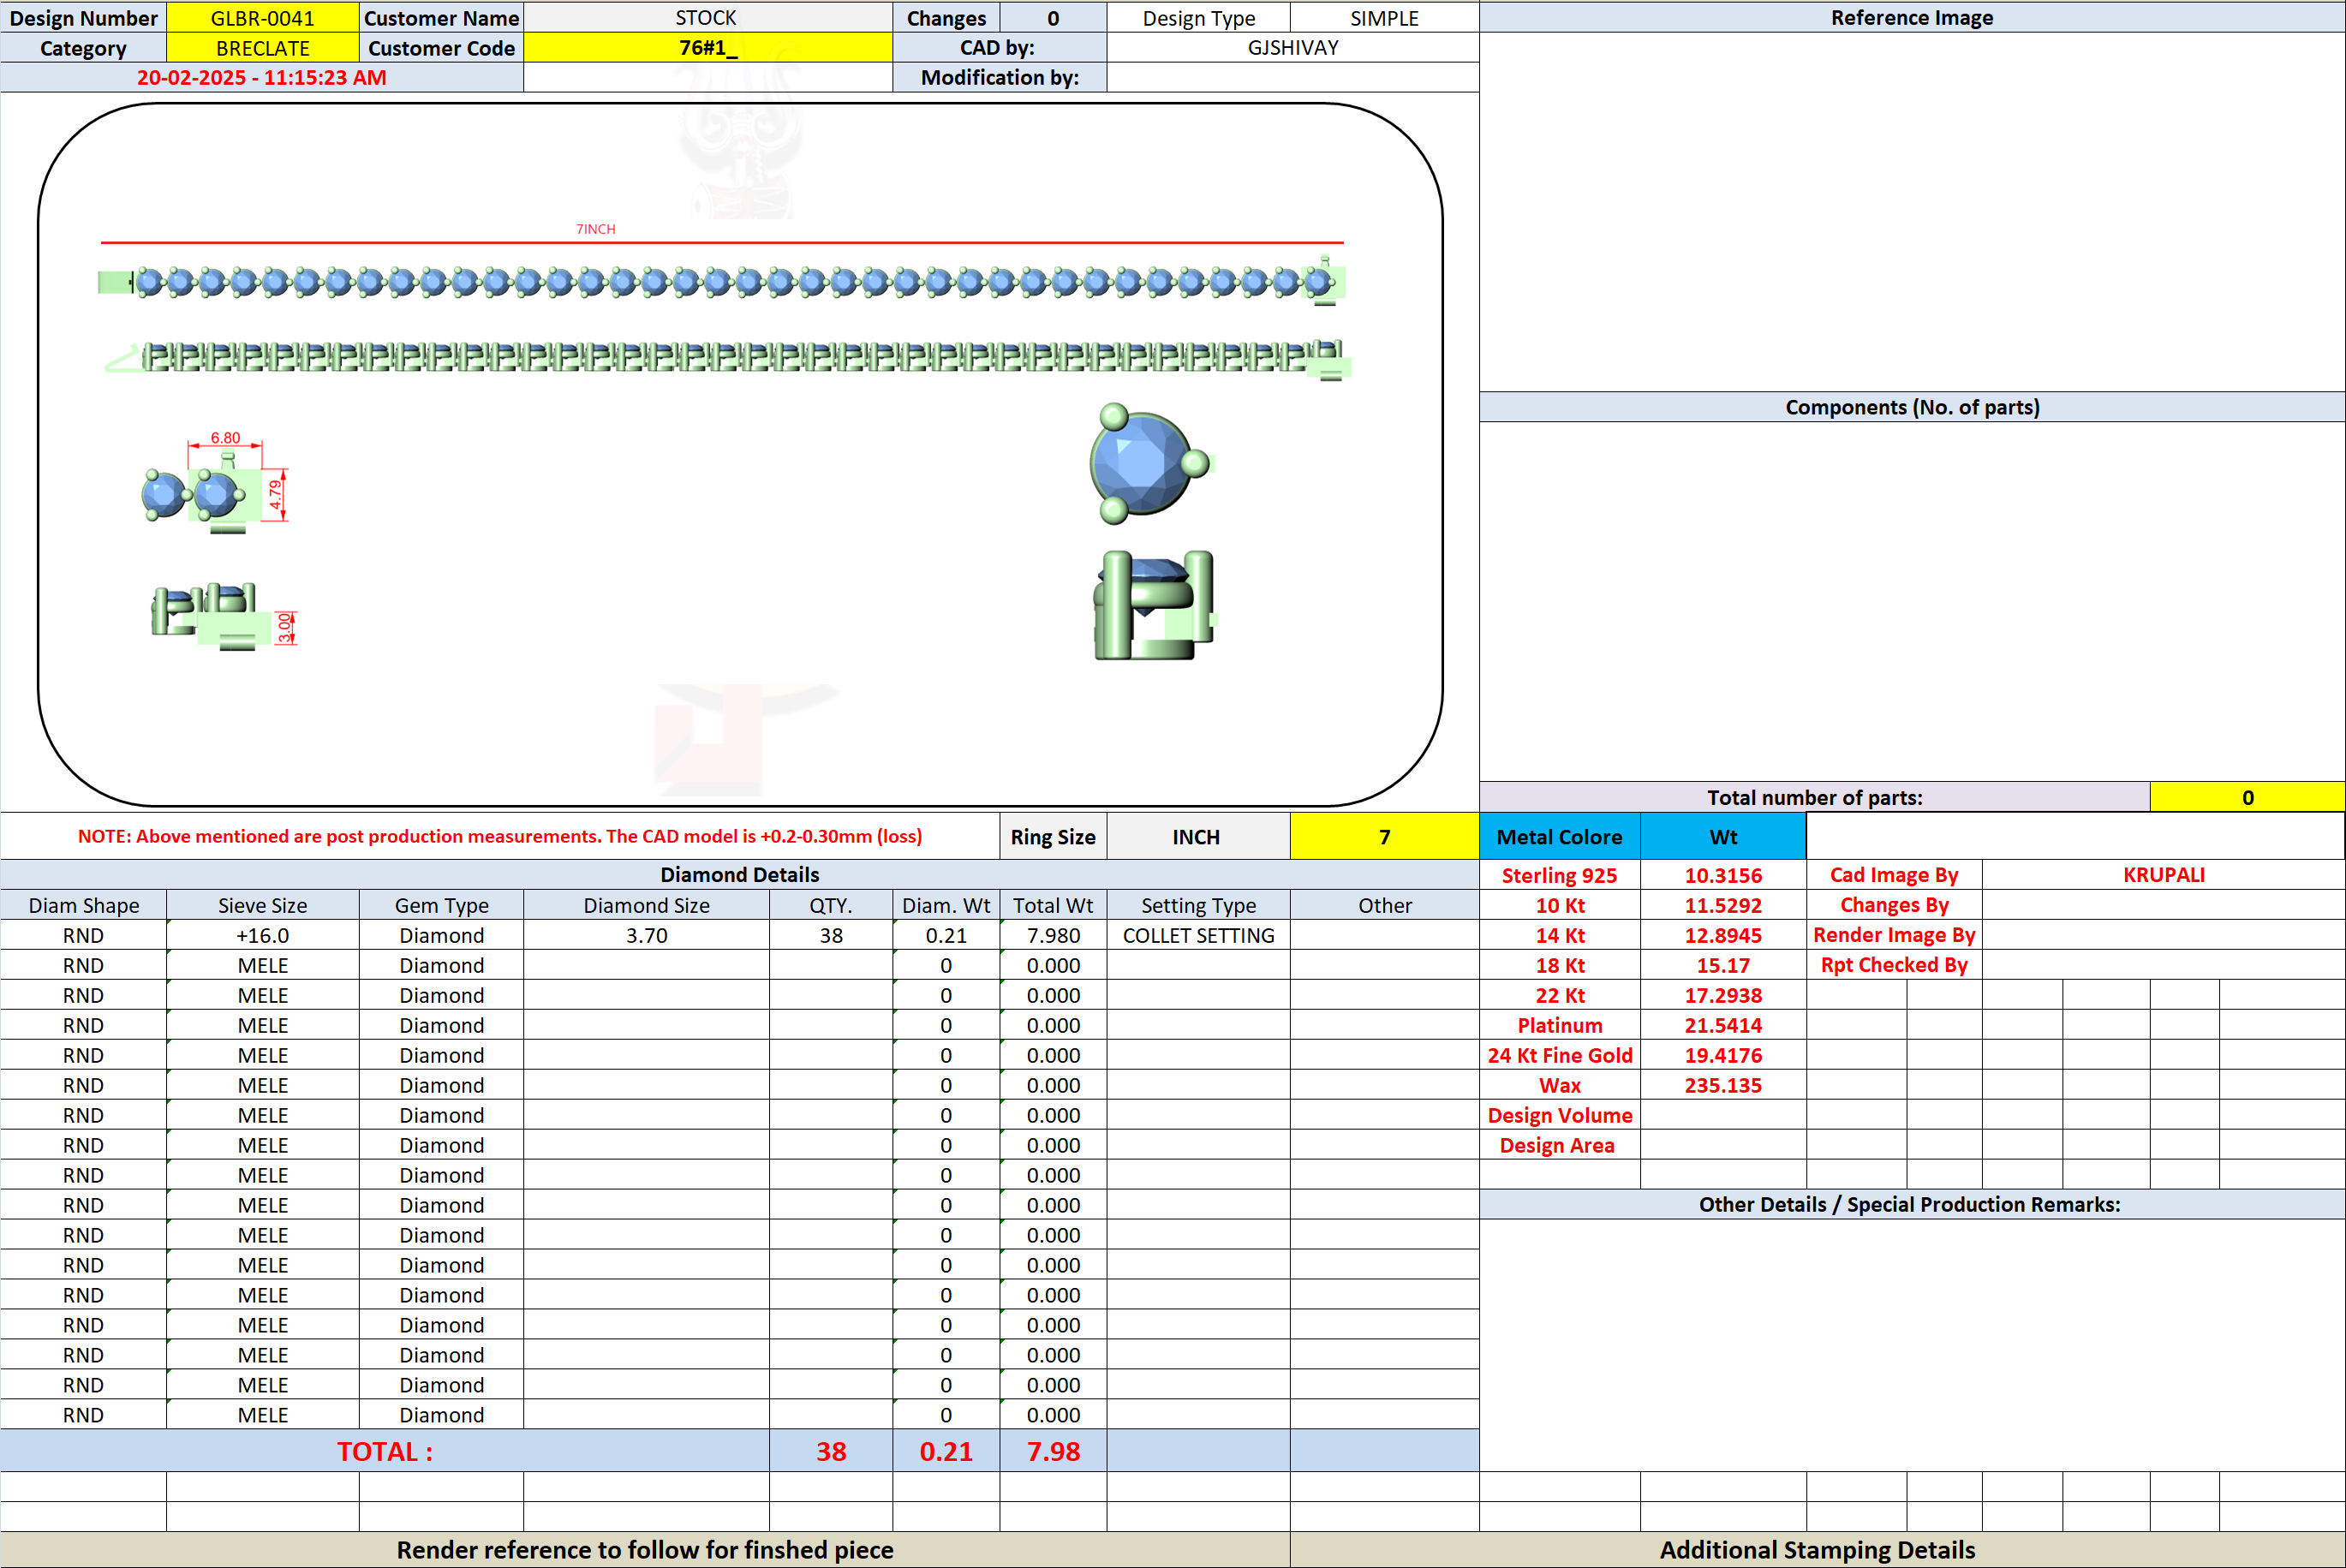Viewport: 2346px width, 1568px height.
Task: Select the COLLET SETTING cell
Action: click(1198, 935)
